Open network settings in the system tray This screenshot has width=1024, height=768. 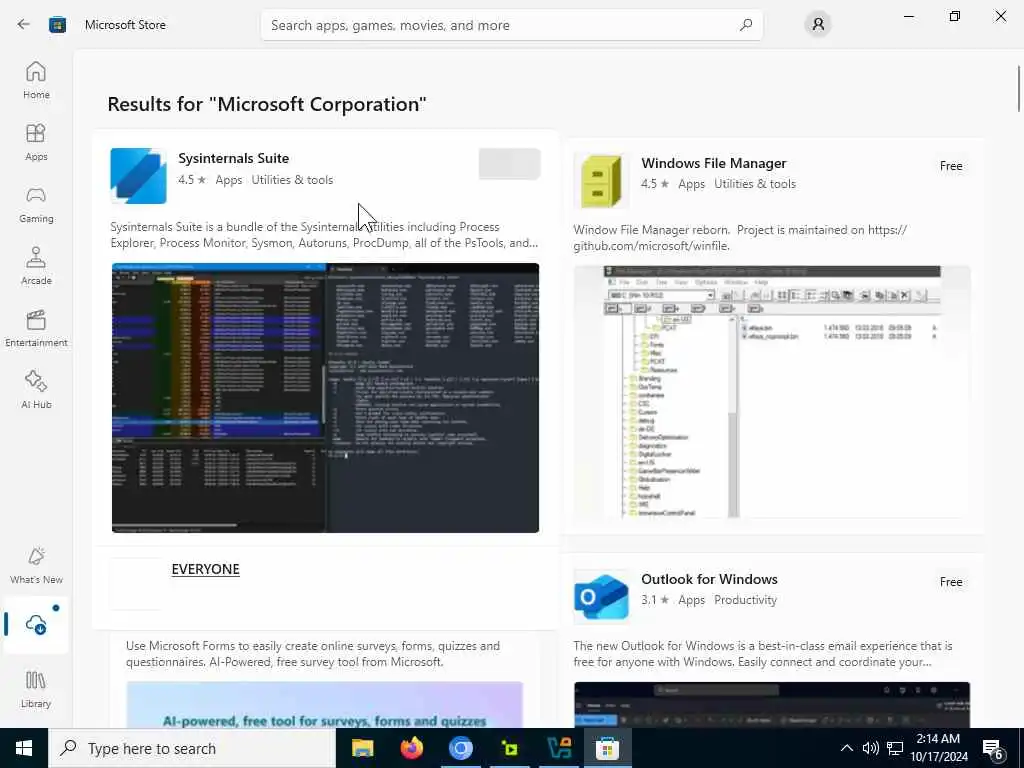coord(895,748)
